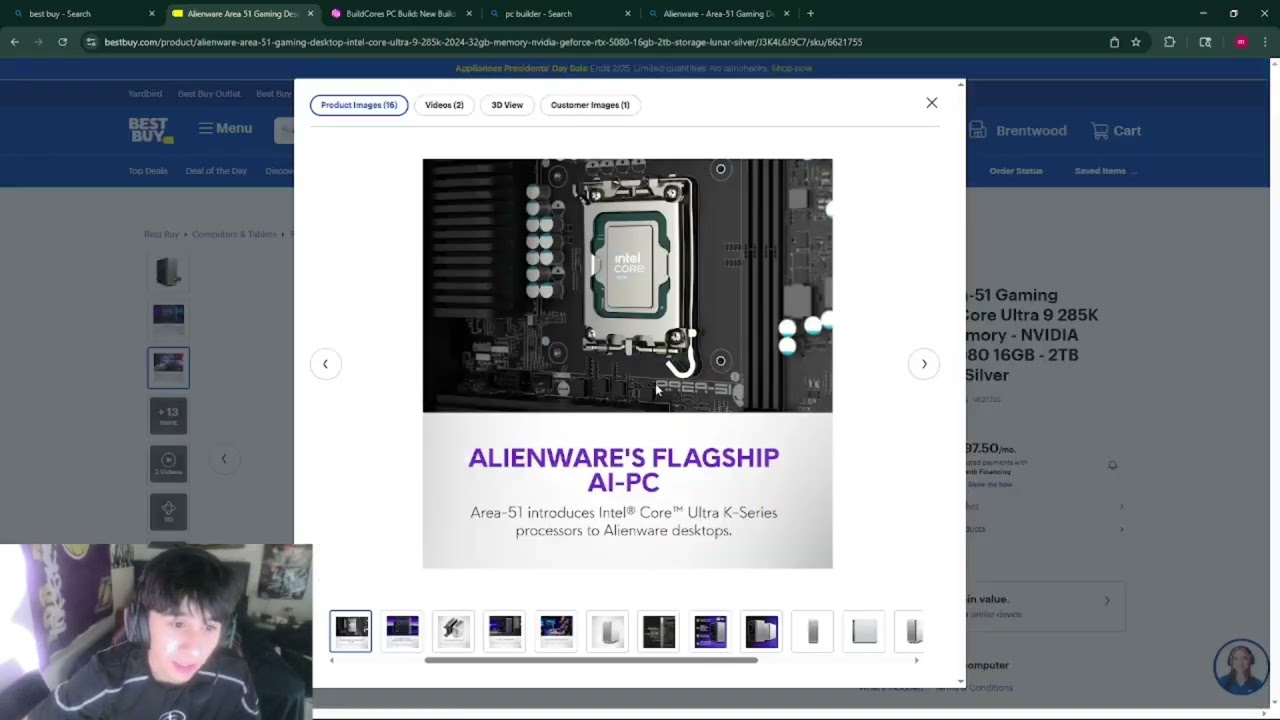Select the sixth thumbnail showing the silver tower
The height and width of the screenshot is (720, 1280).
[x=607, y=631]
